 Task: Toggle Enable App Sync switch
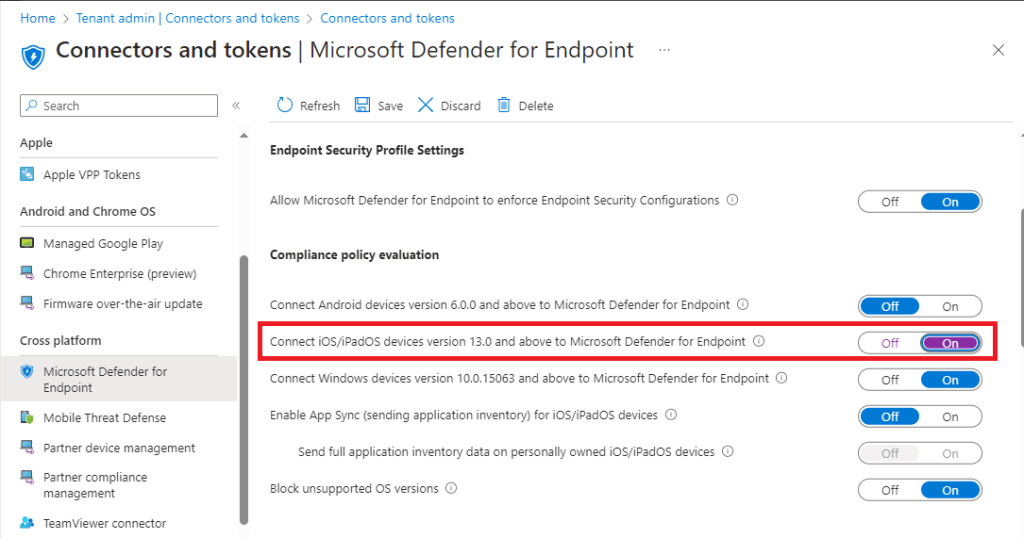919,416
